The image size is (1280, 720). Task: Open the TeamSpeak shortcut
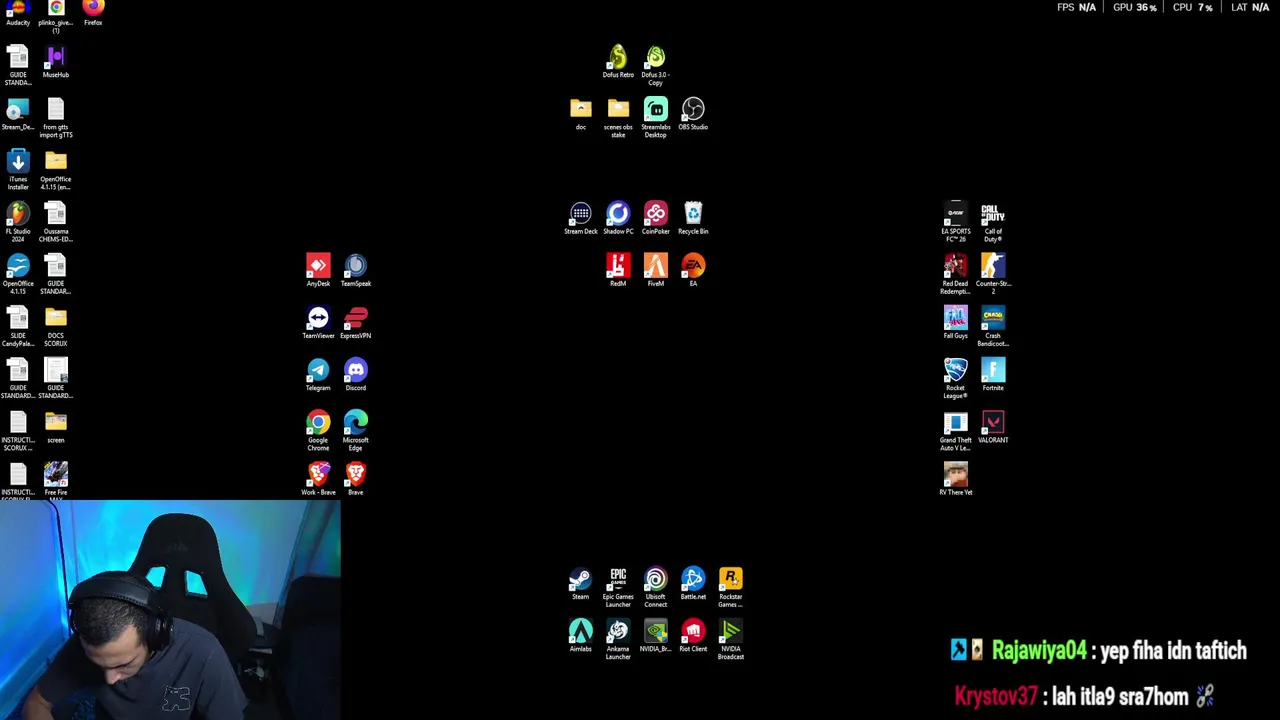point(356,270)
